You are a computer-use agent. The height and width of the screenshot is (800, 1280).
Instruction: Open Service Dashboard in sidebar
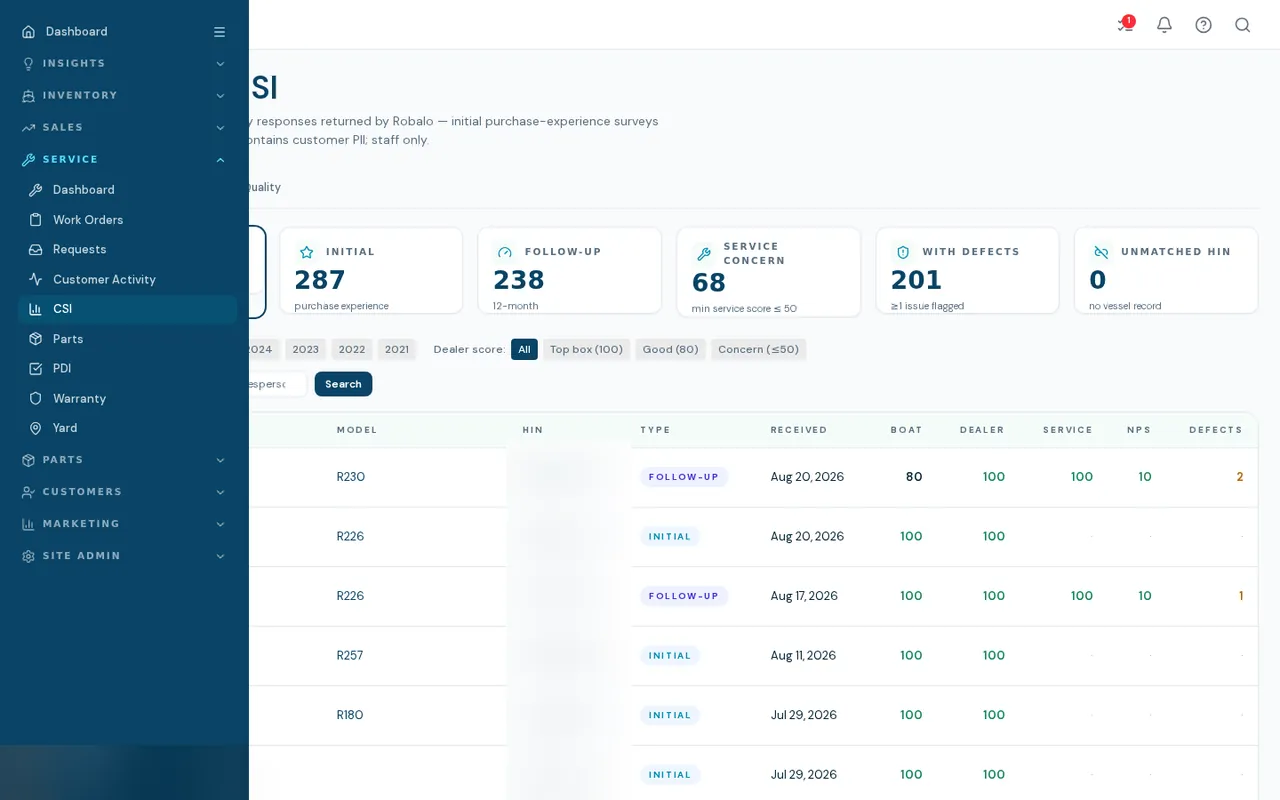point(127,190)
